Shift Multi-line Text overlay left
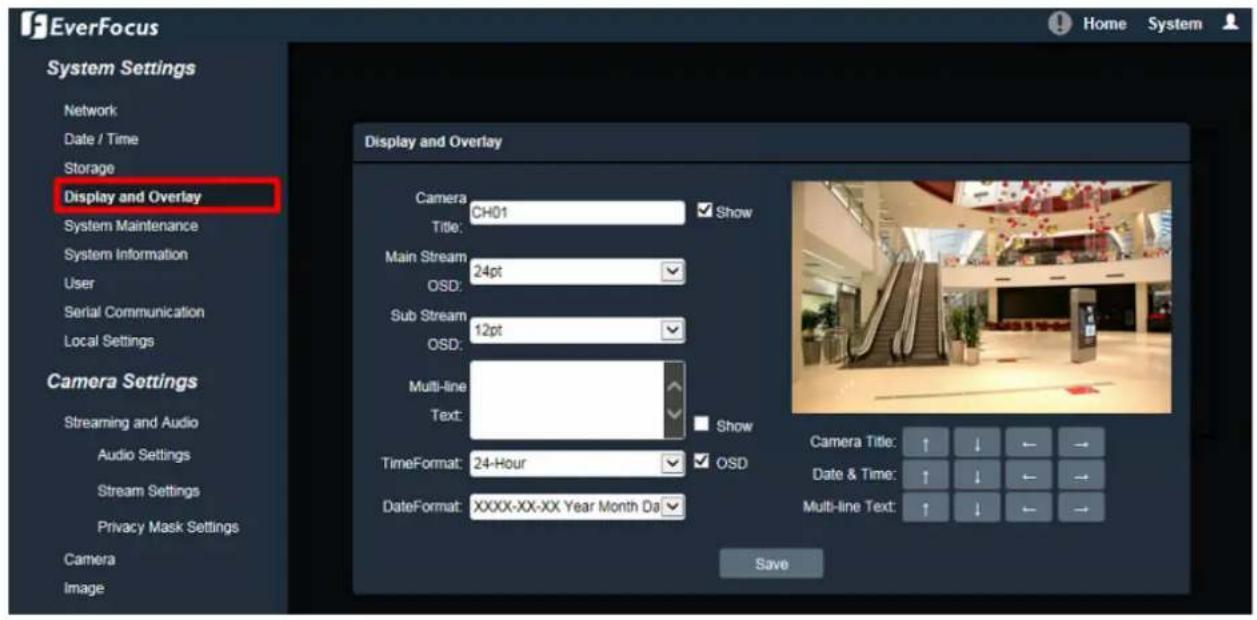This screenshot has height=620, width=1257. (1029, 507)
